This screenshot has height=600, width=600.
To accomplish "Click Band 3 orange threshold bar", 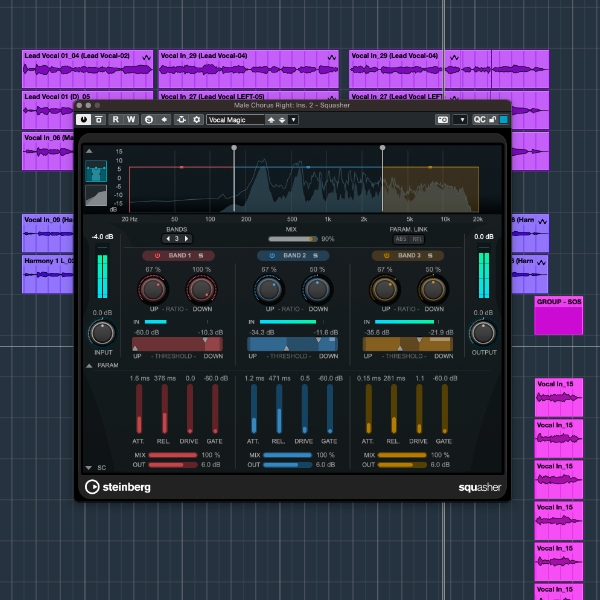I will click(x=408, y=344).
